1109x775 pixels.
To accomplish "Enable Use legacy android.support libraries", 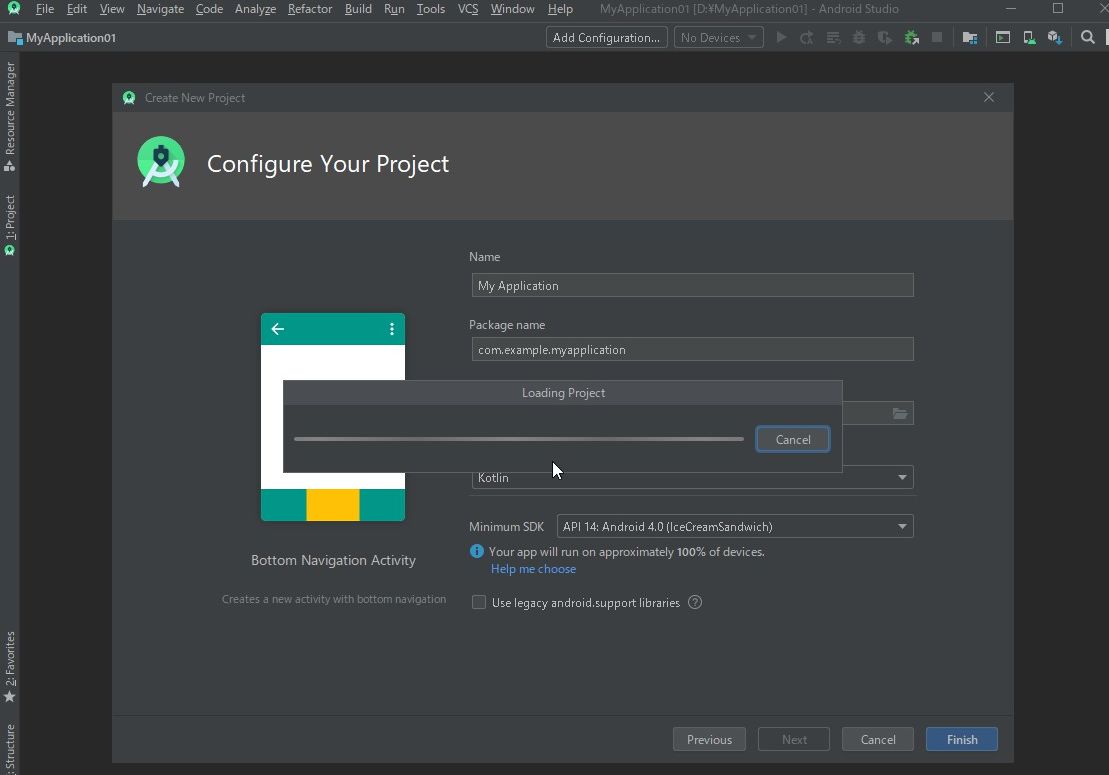I will tap(479, 602).
